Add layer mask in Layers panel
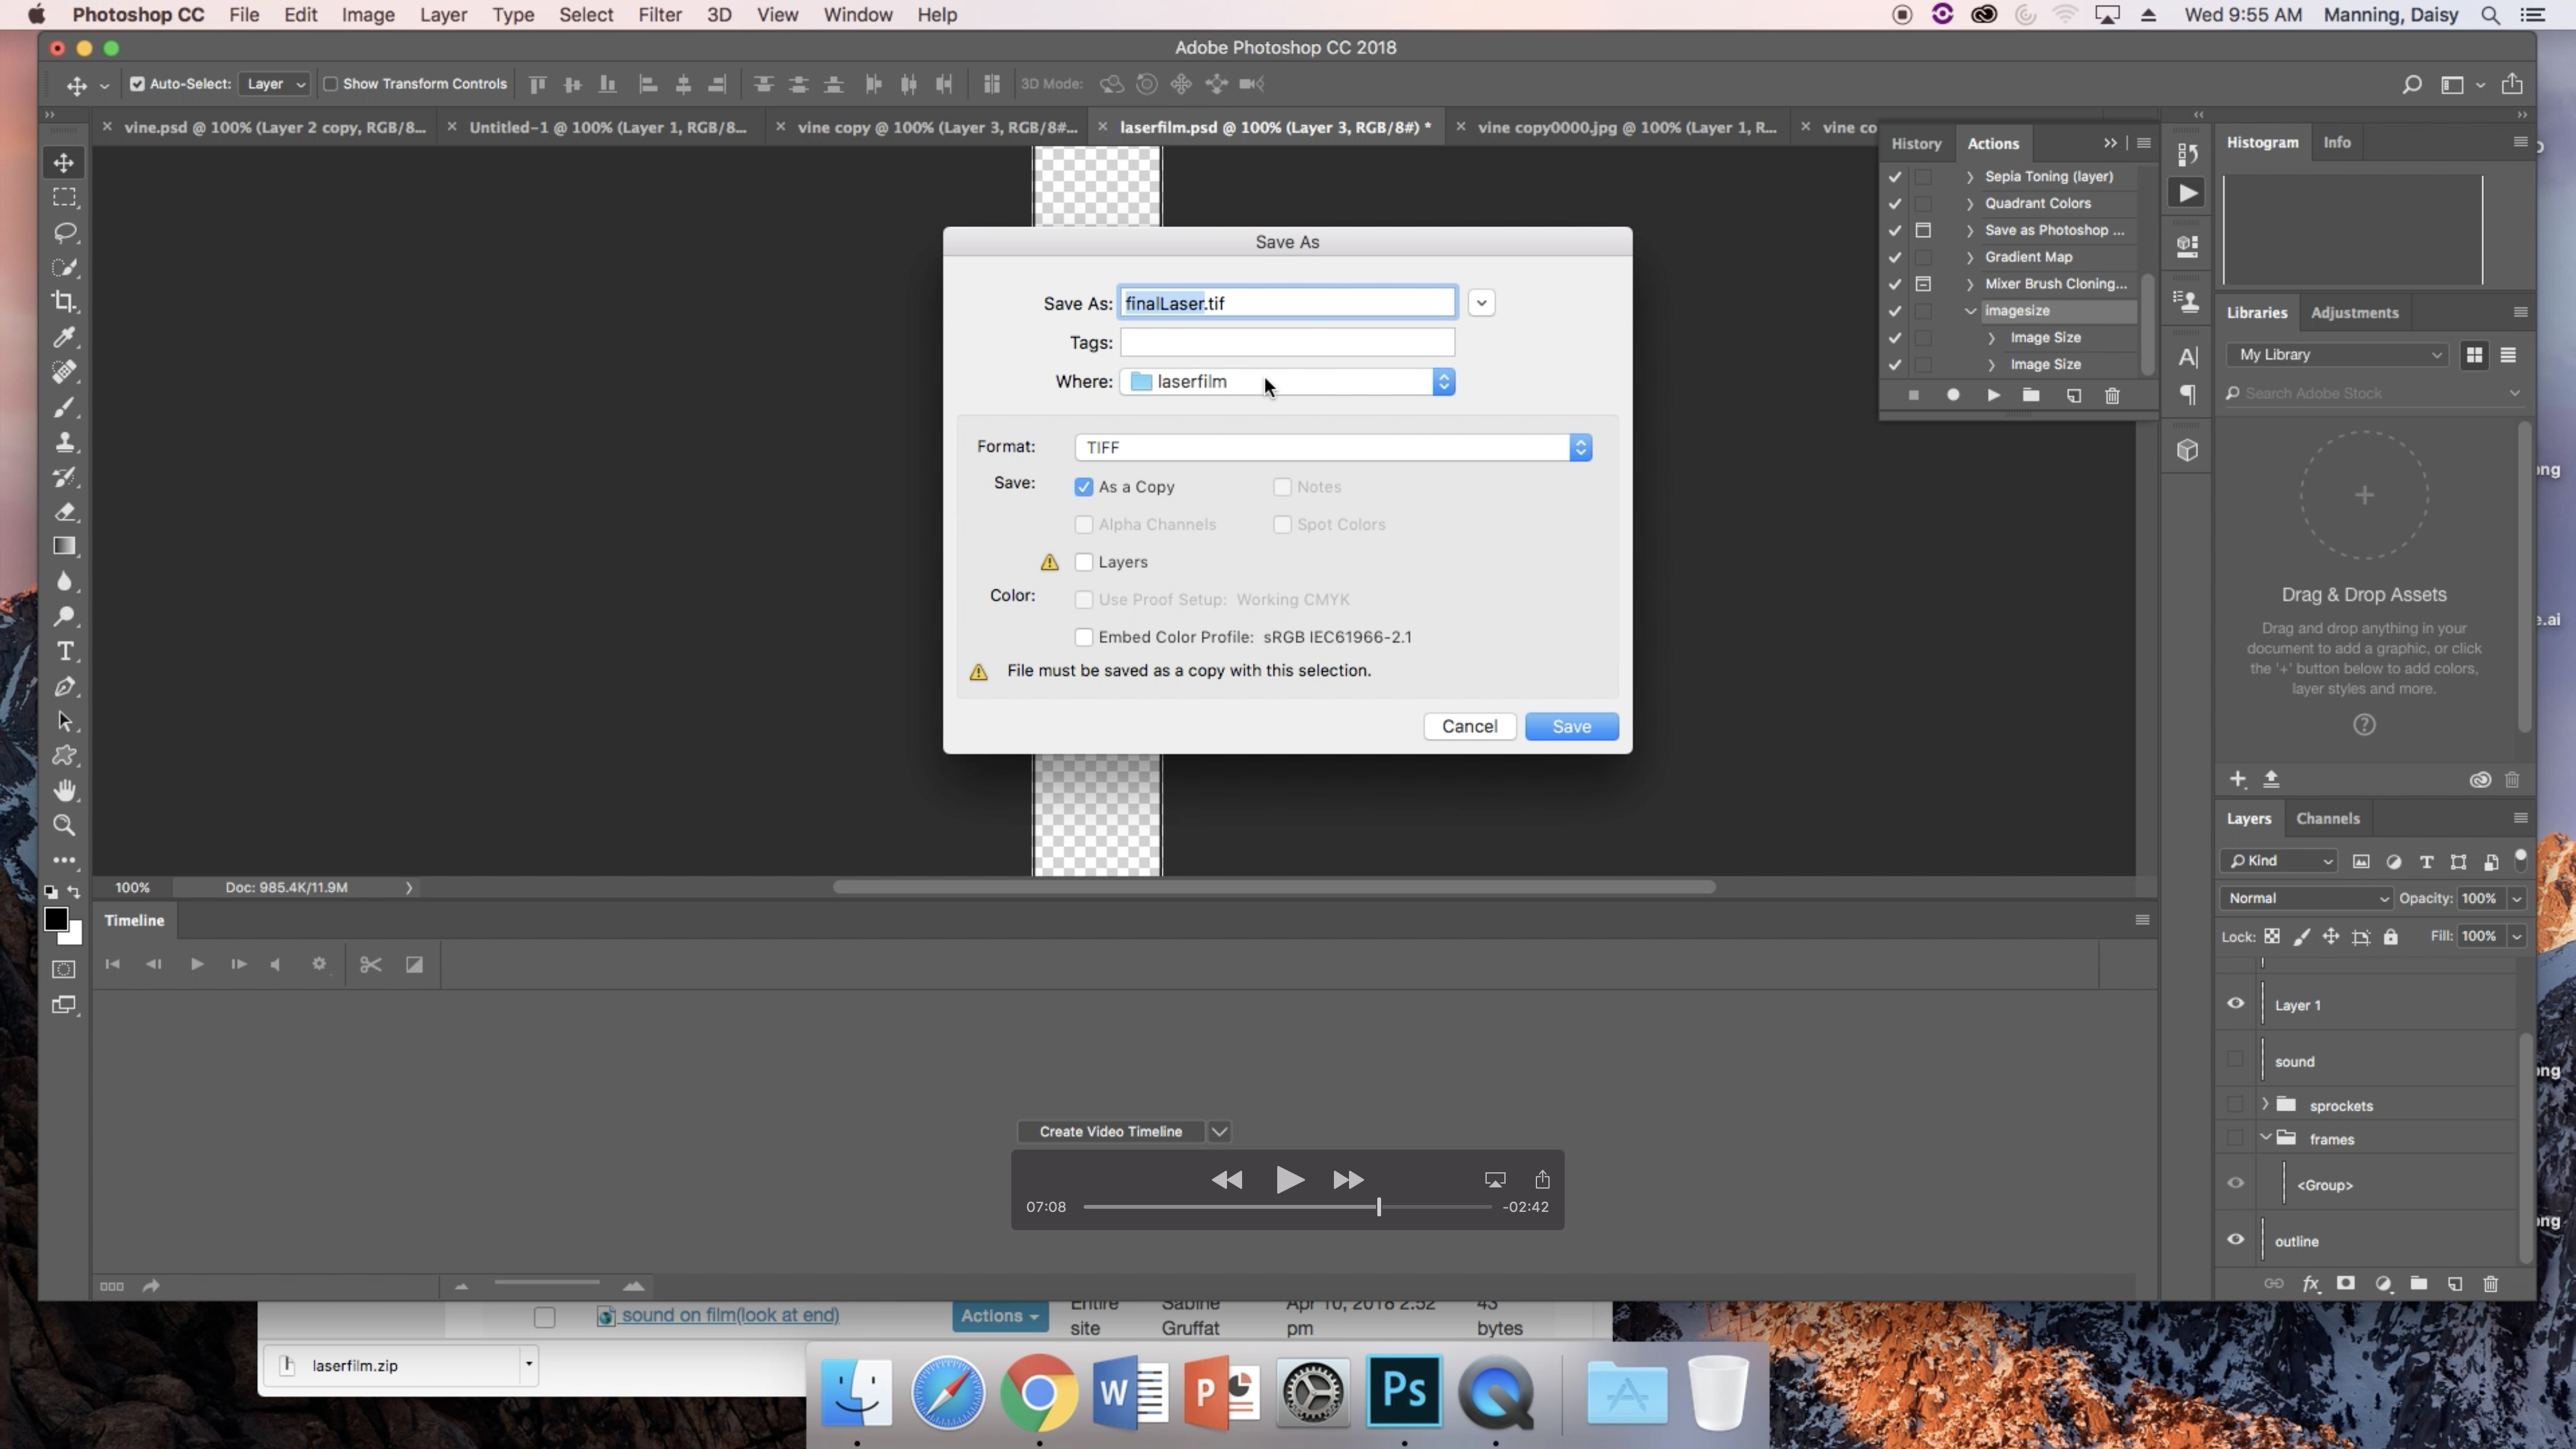2576x1449 pixels. point(2345,1284)
